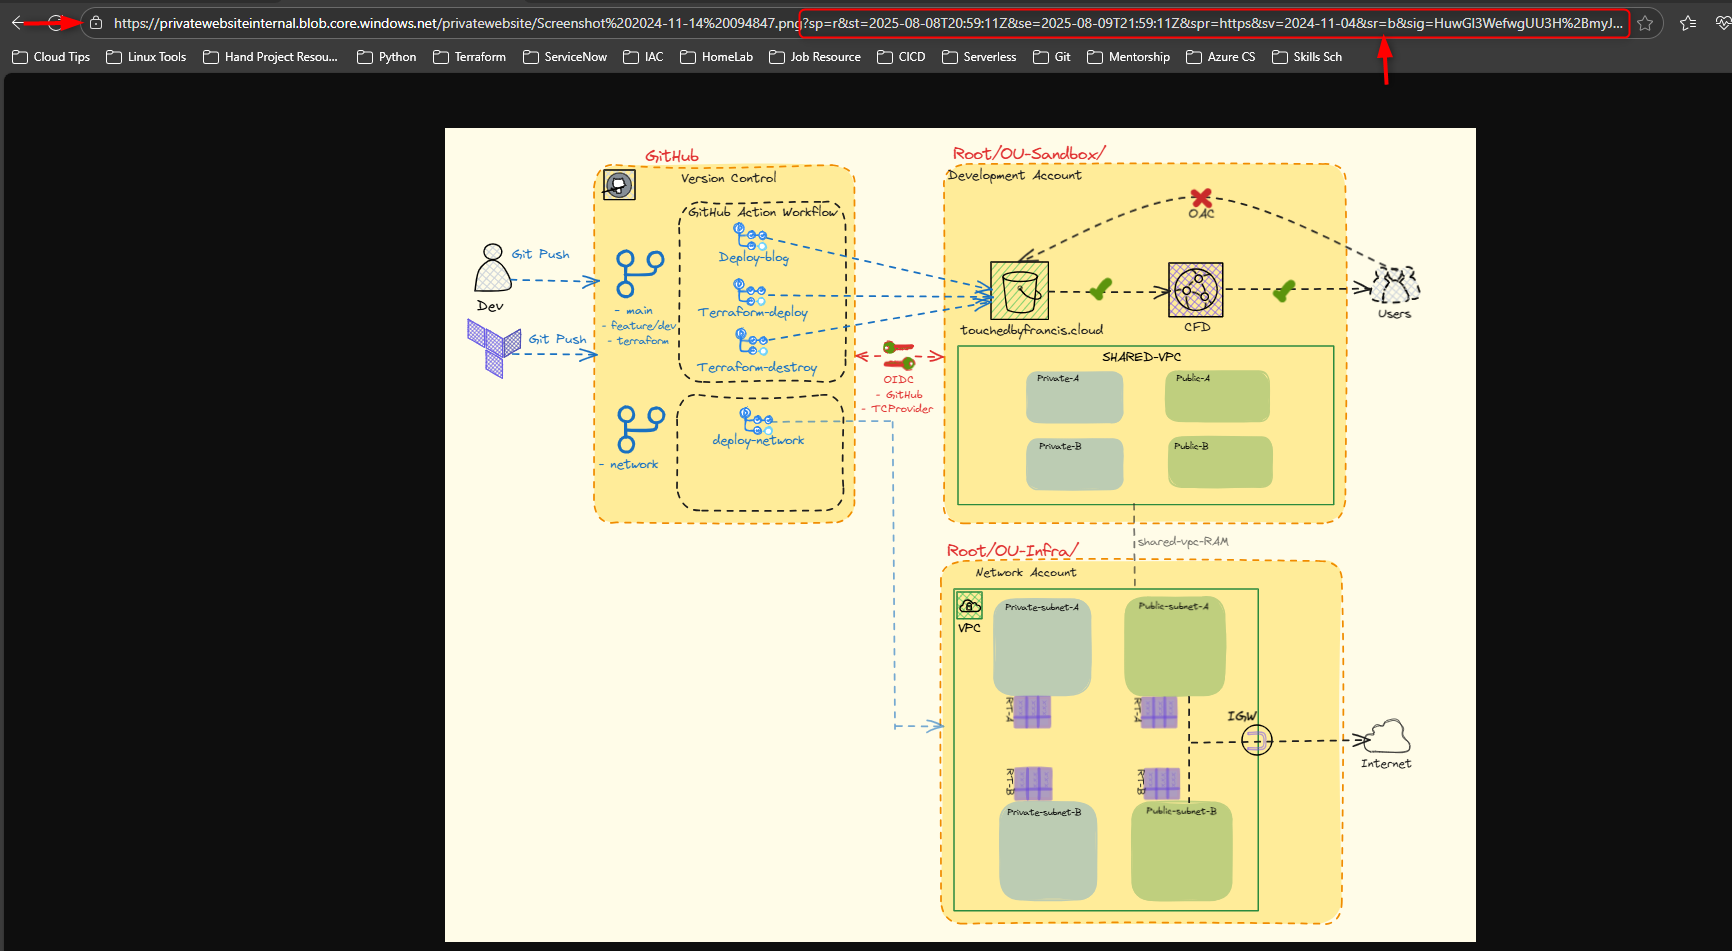The height and width of the screenshot is (951, 1732).
Task: Open the Azure CS bookmarks
Action: tap(1220, 57)
